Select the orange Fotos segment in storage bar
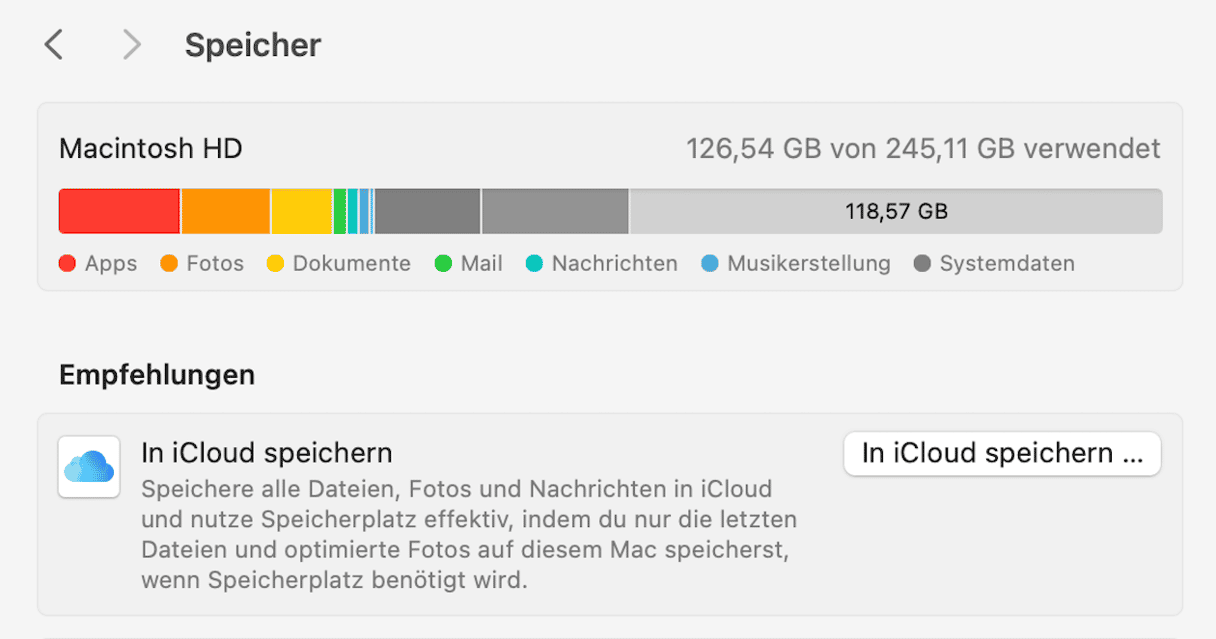 [225, 211]
